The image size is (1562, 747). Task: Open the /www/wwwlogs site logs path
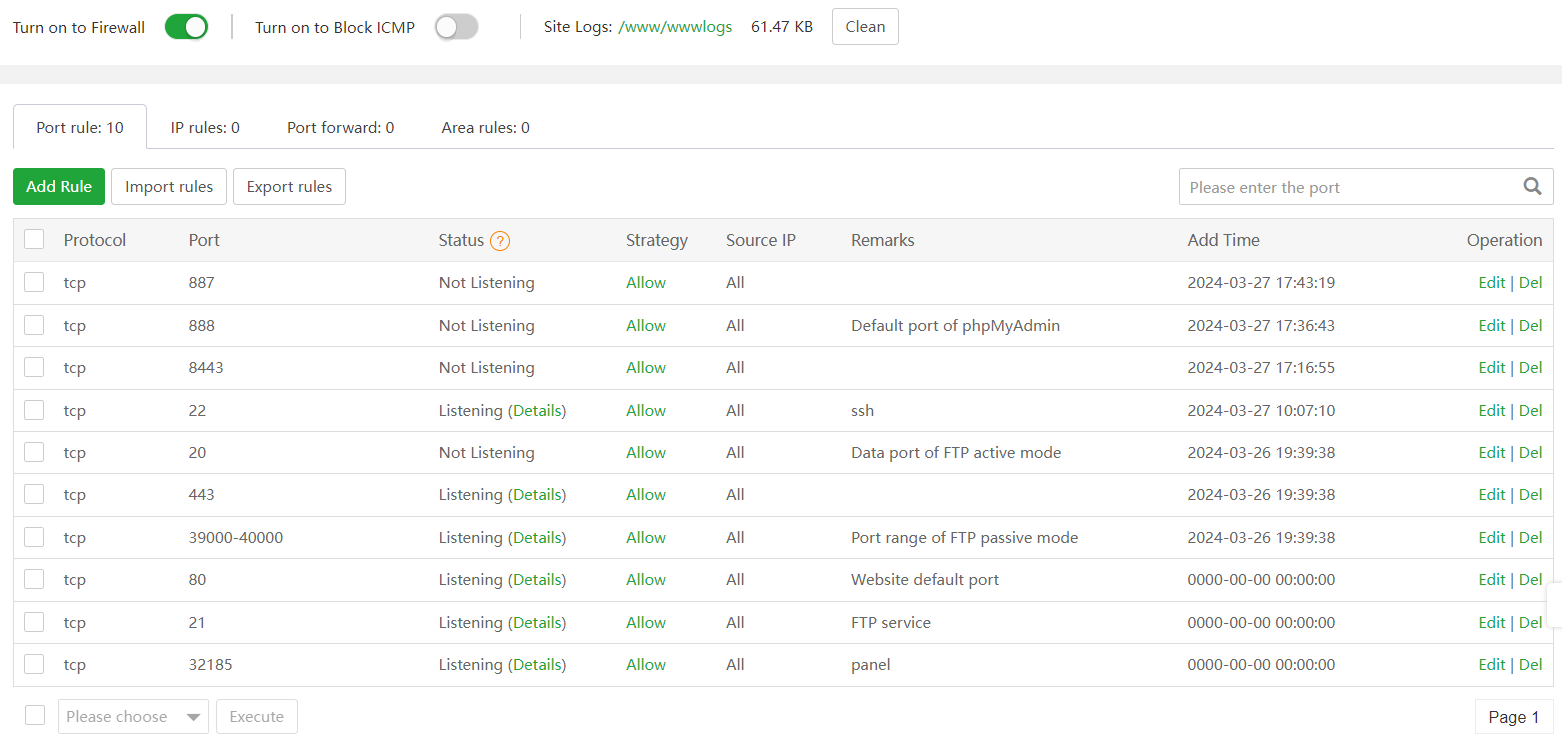(675, 27)
